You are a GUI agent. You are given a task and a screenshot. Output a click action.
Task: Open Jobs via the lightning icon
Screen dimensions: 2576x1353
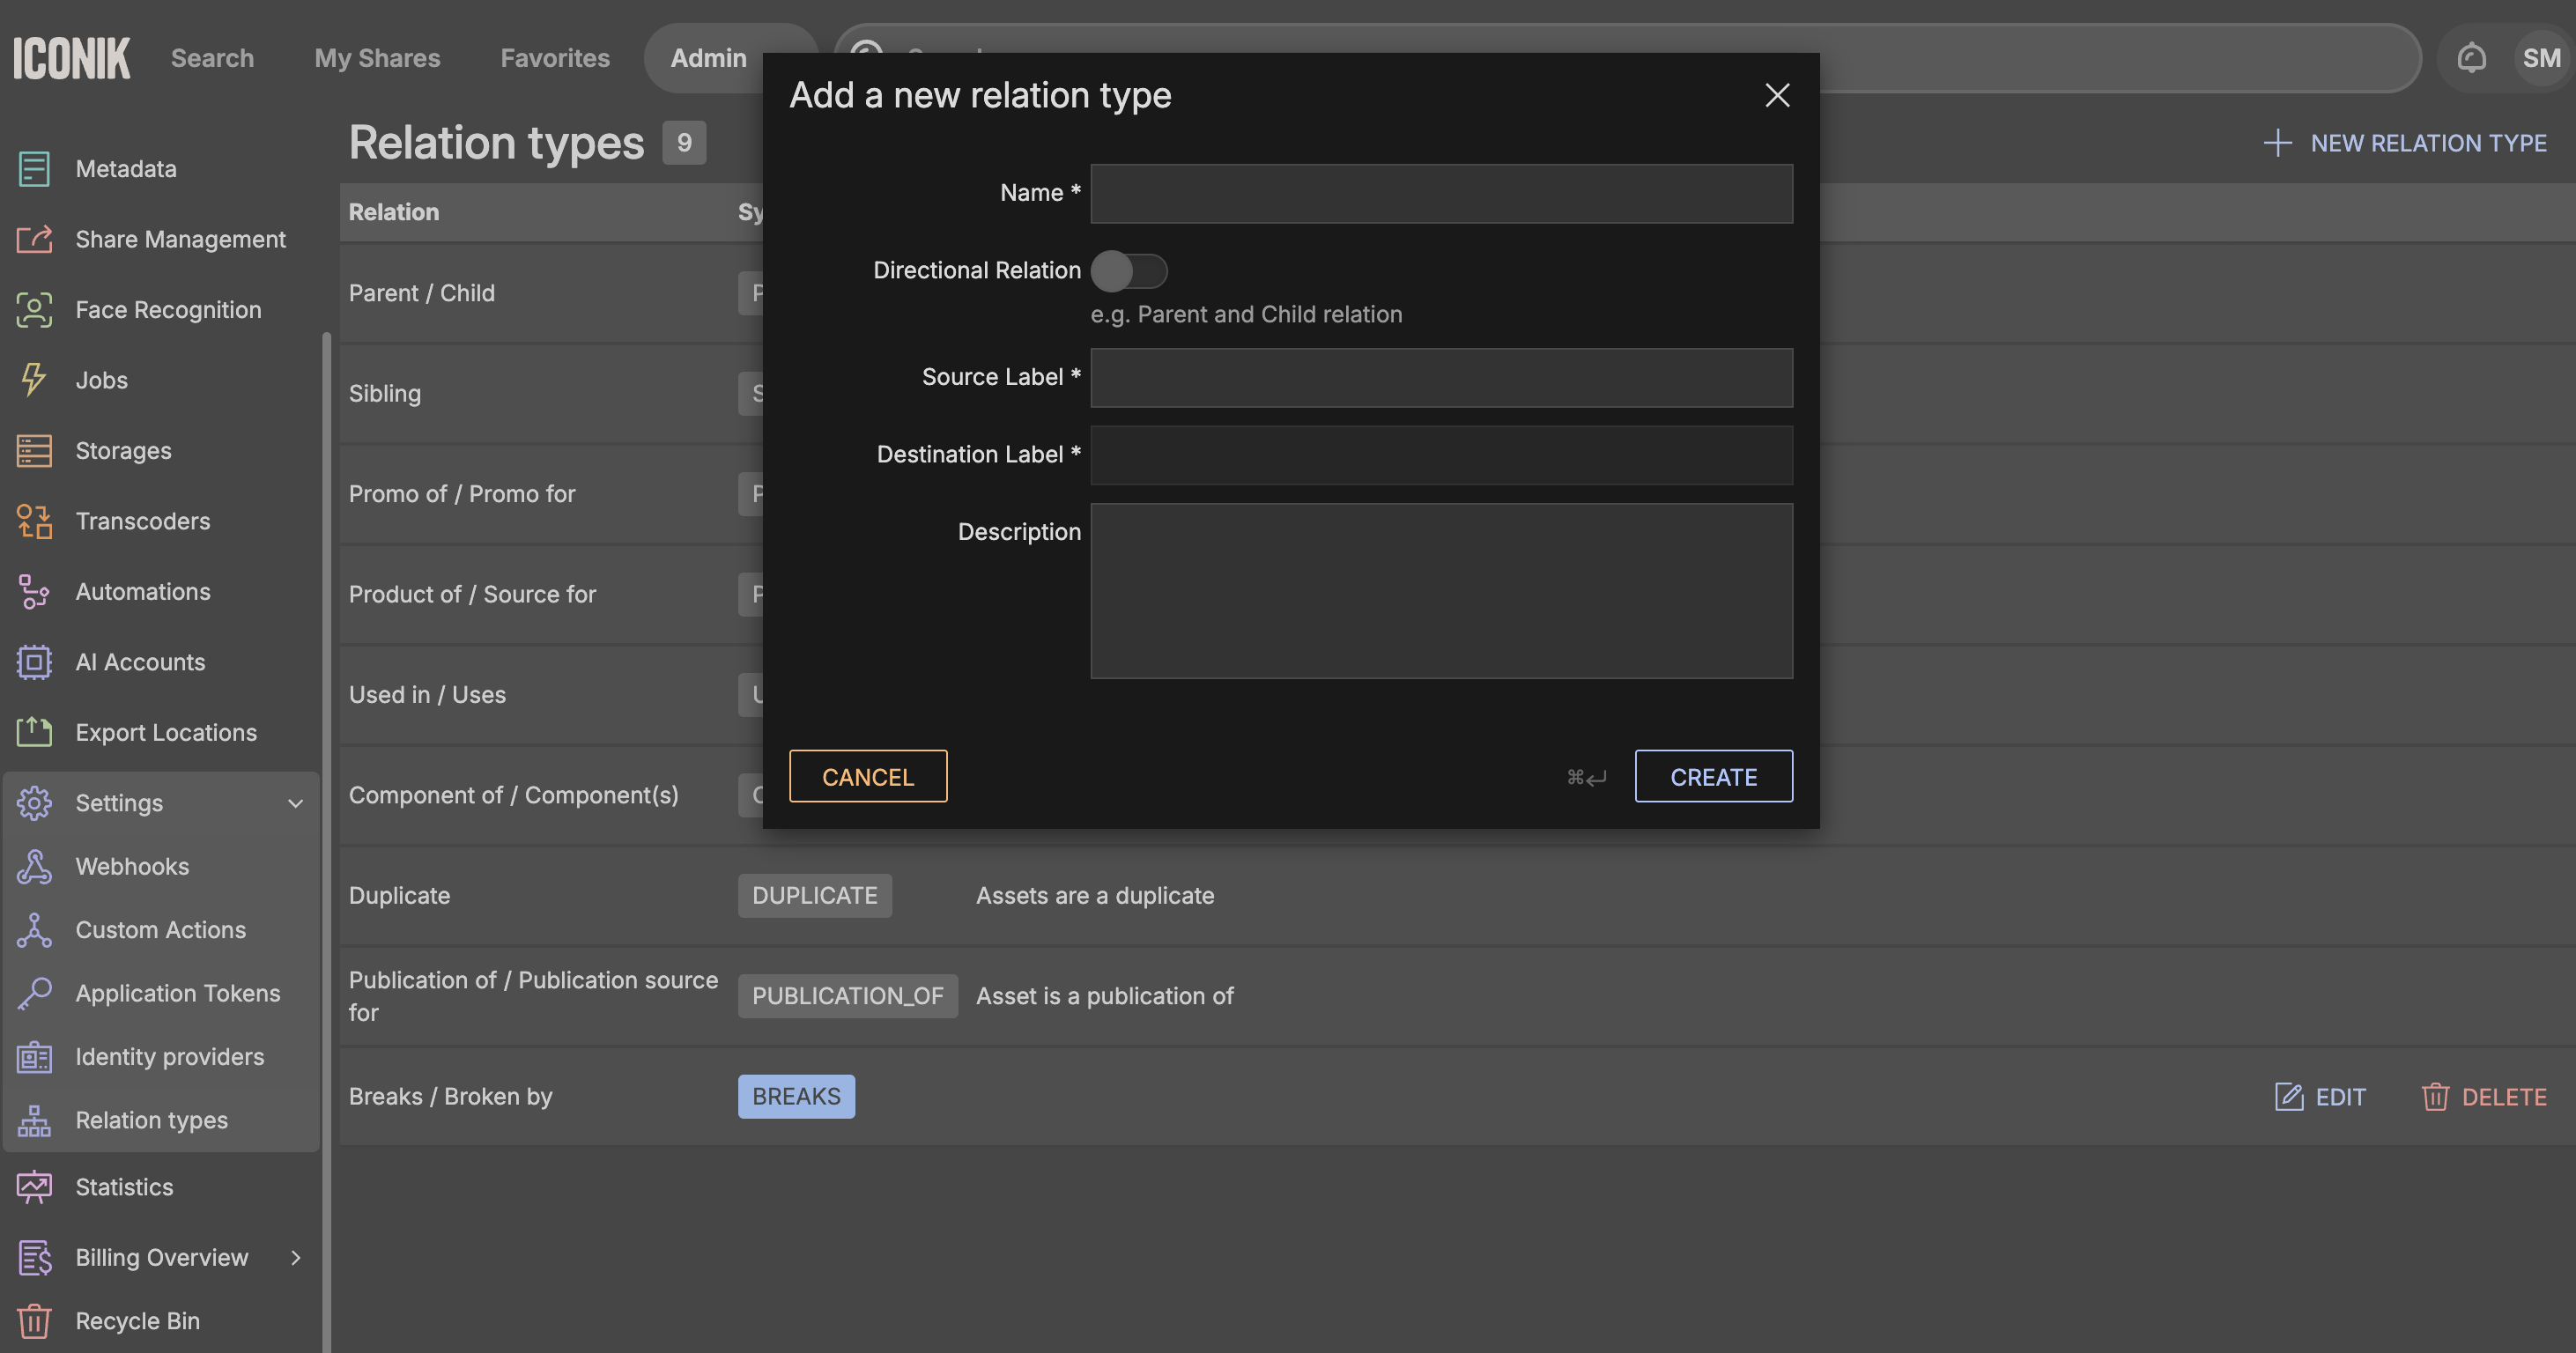pos(34,380)
